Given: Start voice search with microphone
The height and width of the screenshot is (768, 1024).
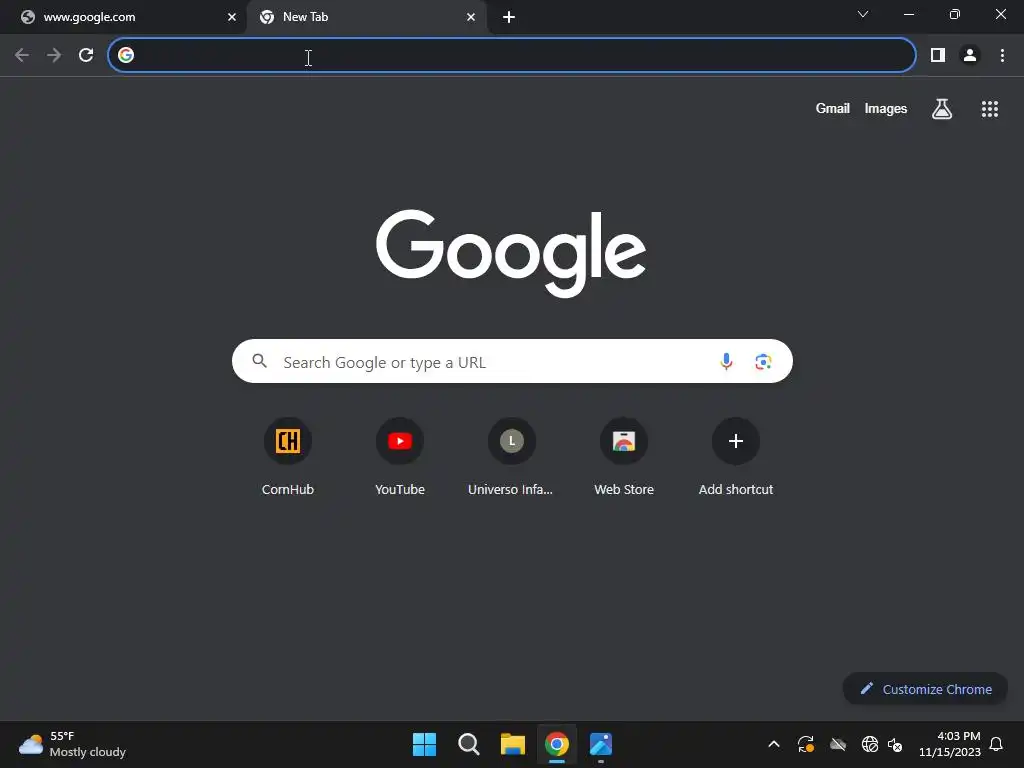Looking at the screenshot, I should (726, 361).
